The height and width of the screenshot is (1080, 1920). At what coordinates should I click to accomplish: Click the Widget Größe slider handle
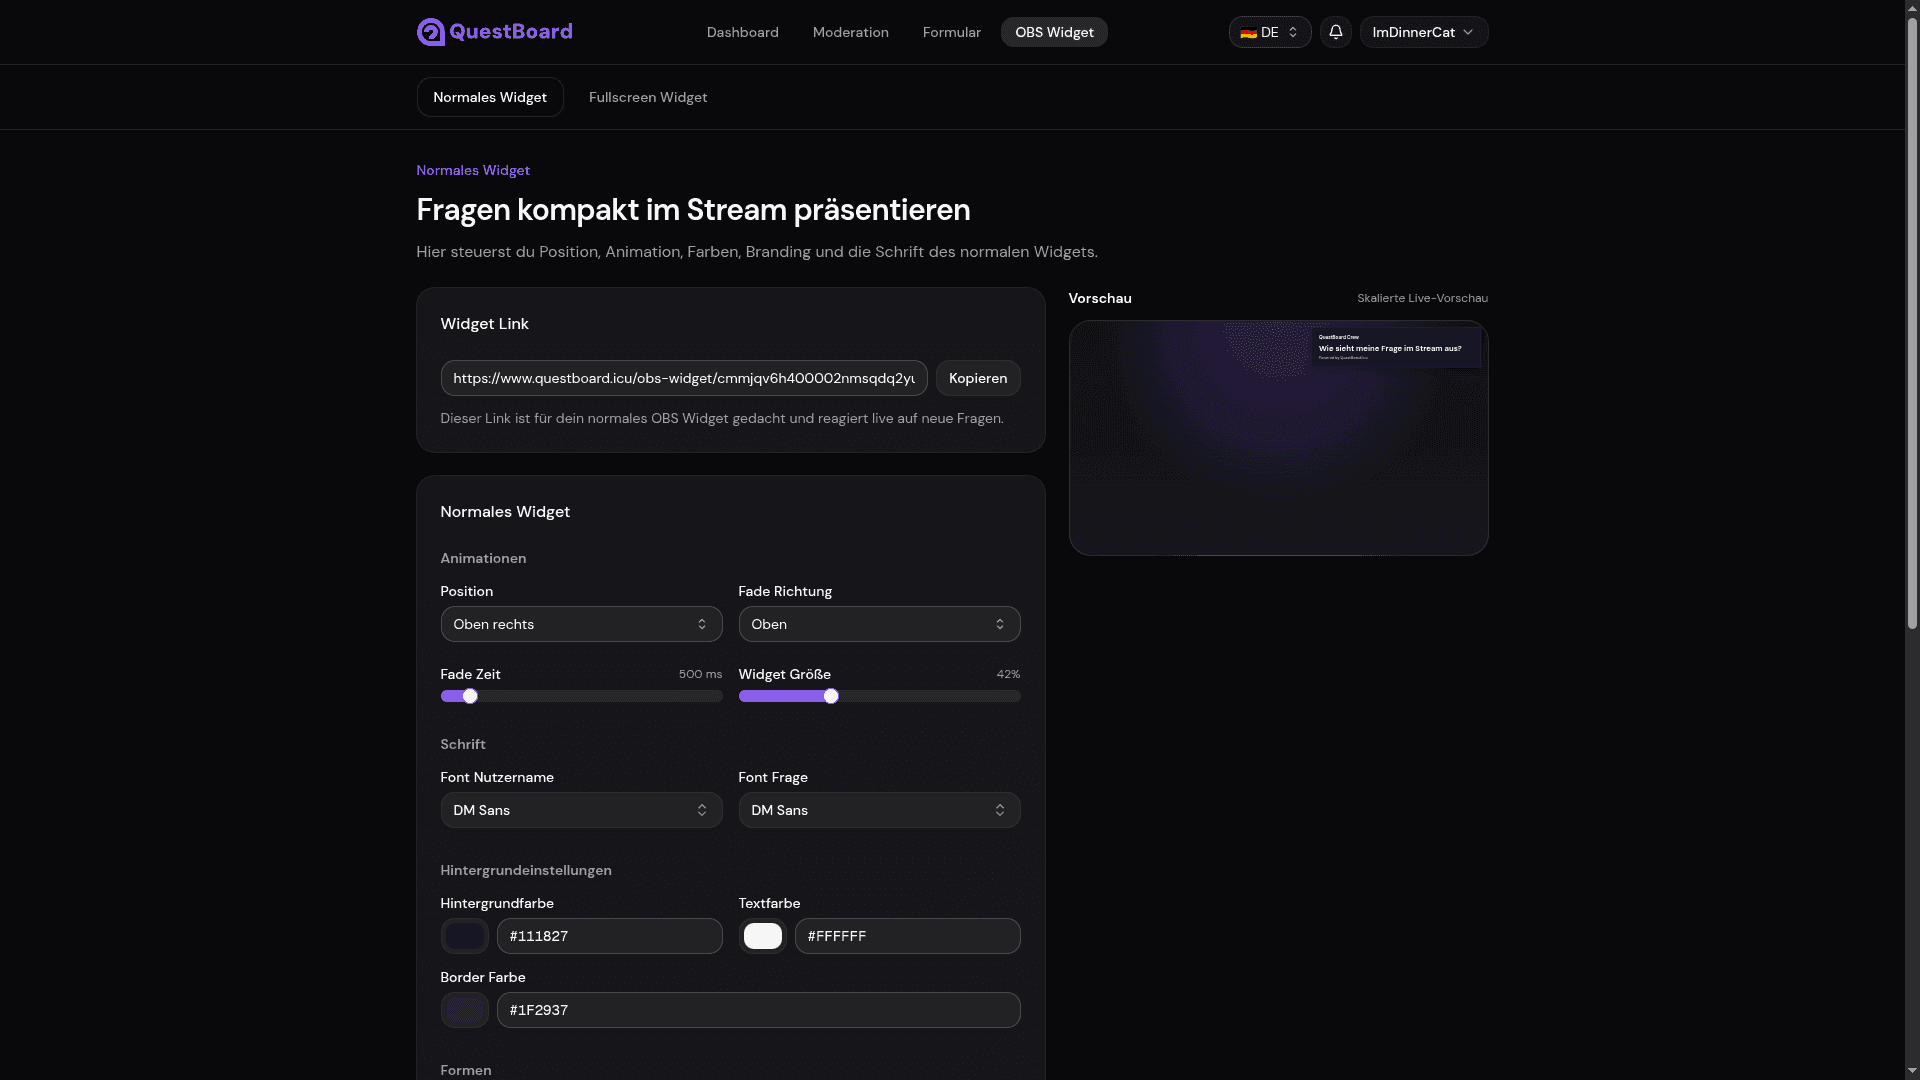[831, 696]
